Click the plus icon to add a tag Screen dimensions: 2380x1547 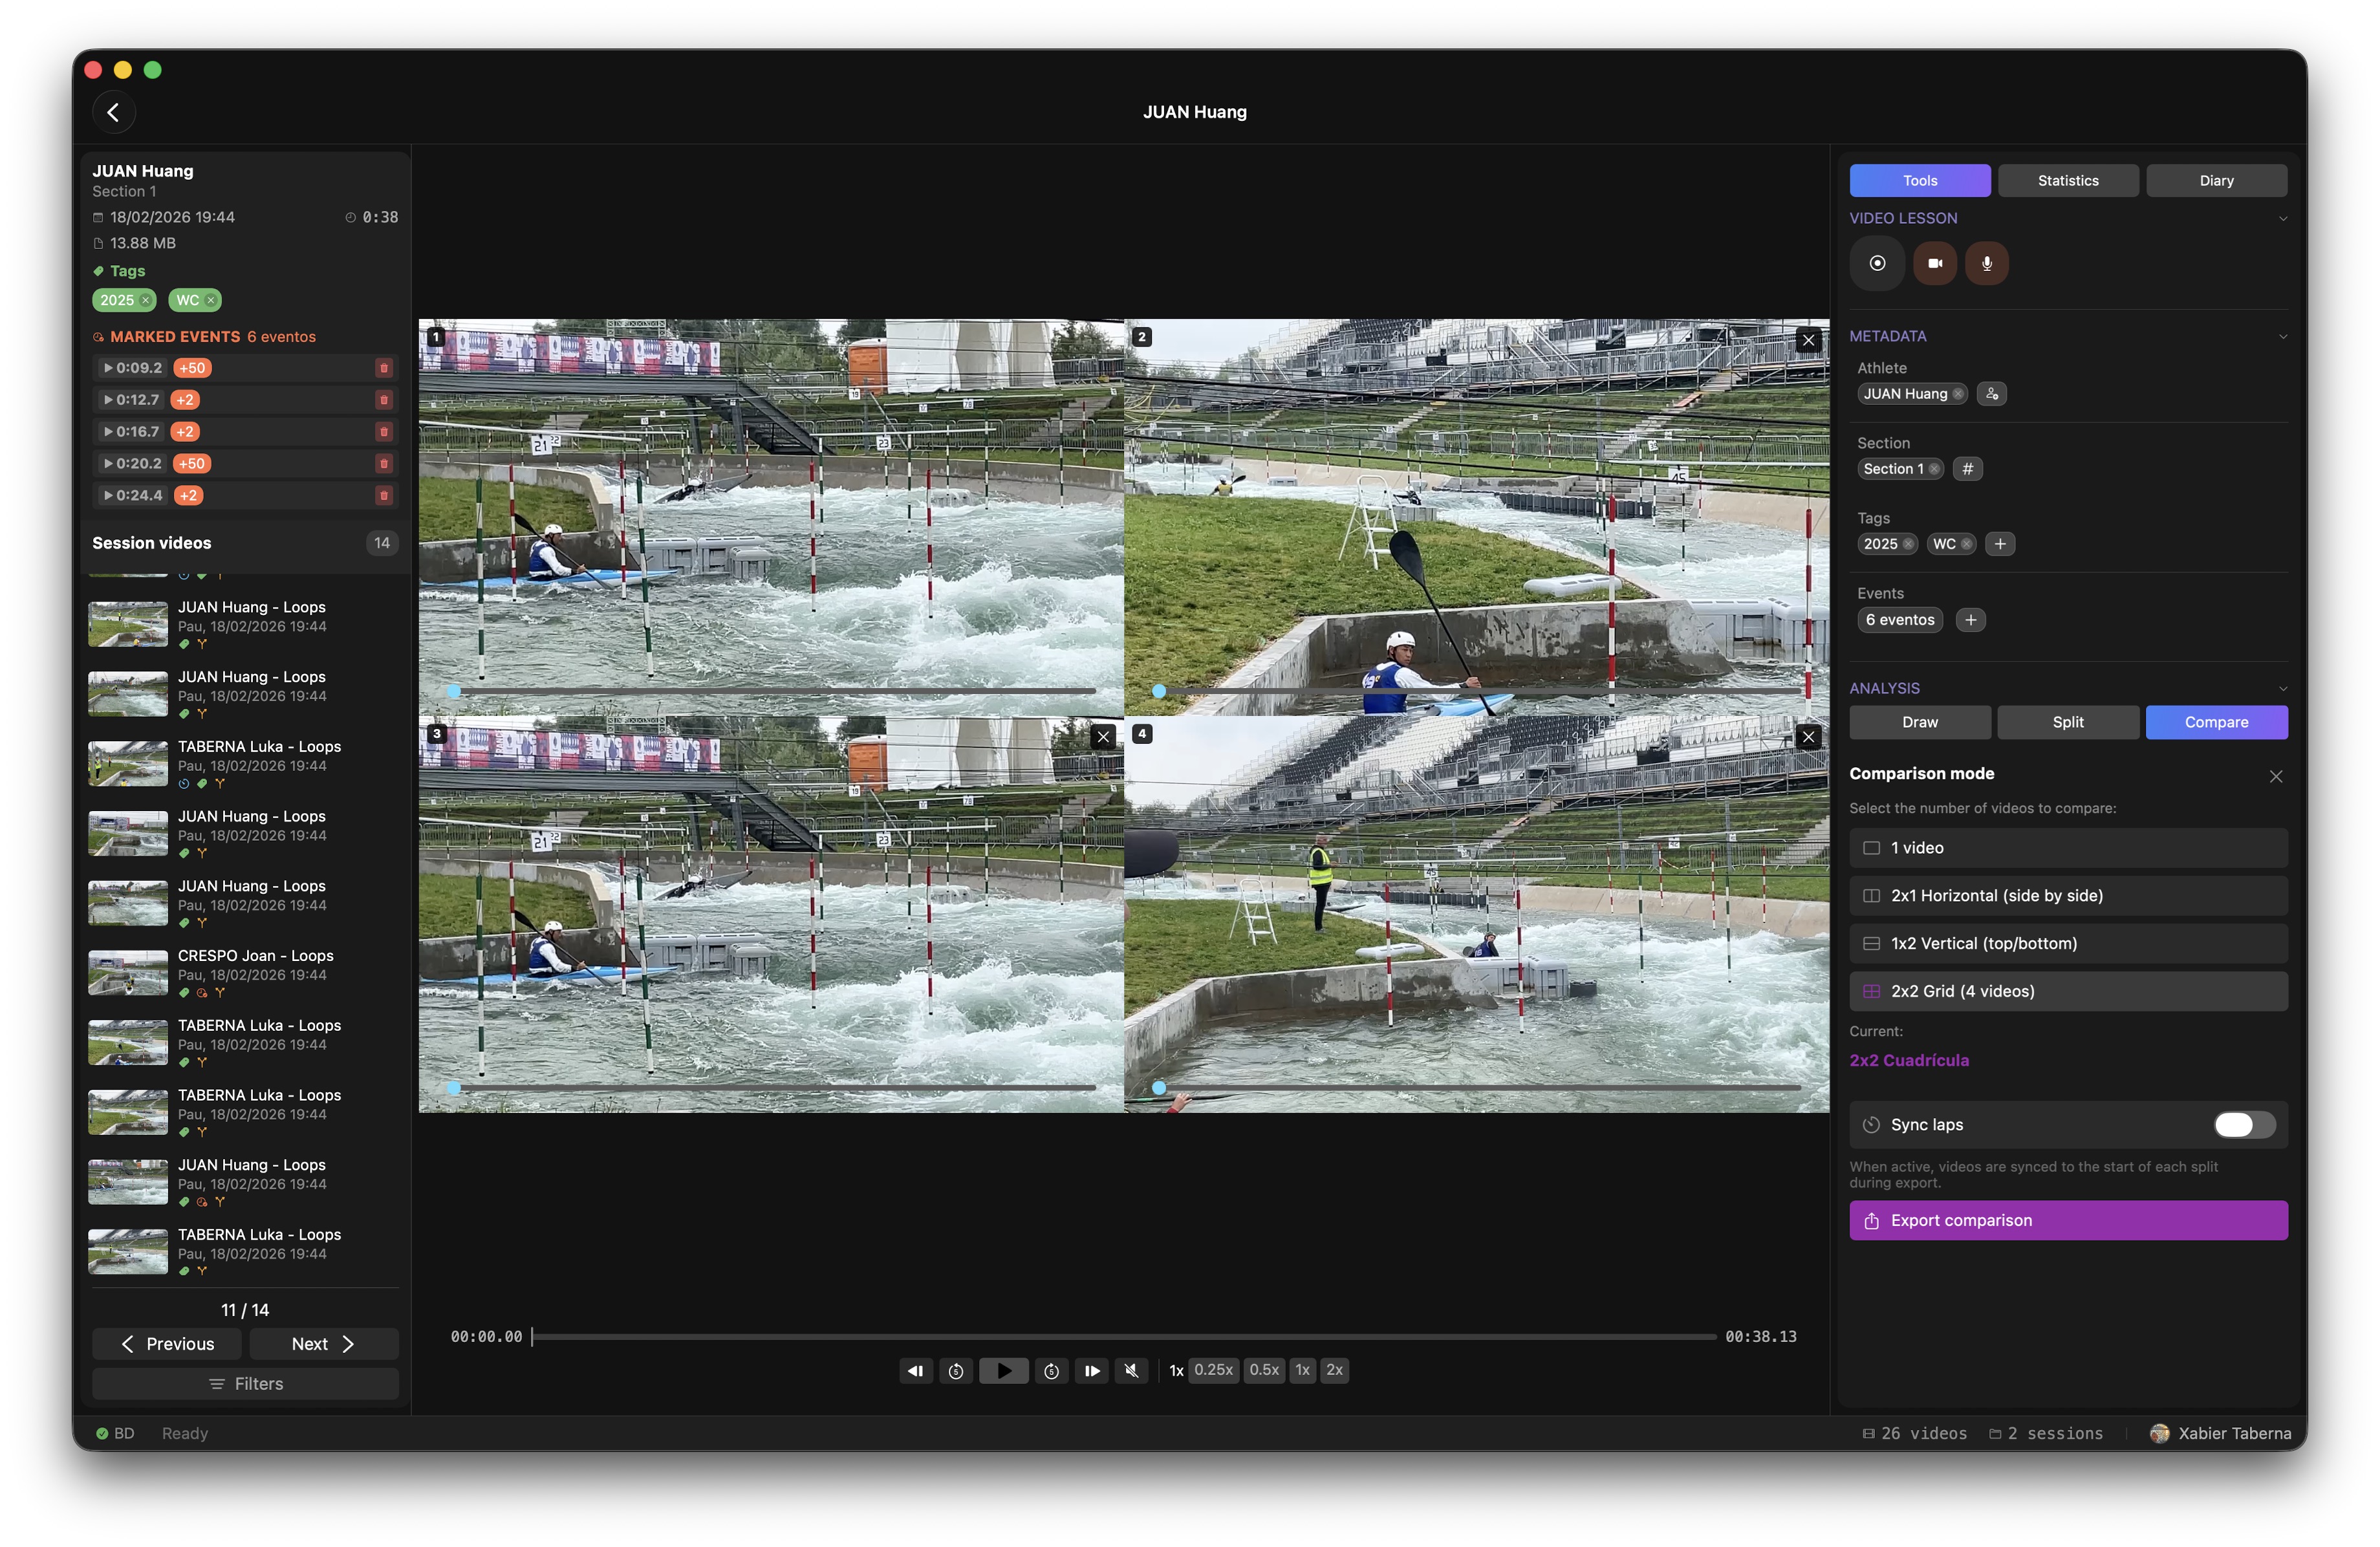click(2000, 543)
